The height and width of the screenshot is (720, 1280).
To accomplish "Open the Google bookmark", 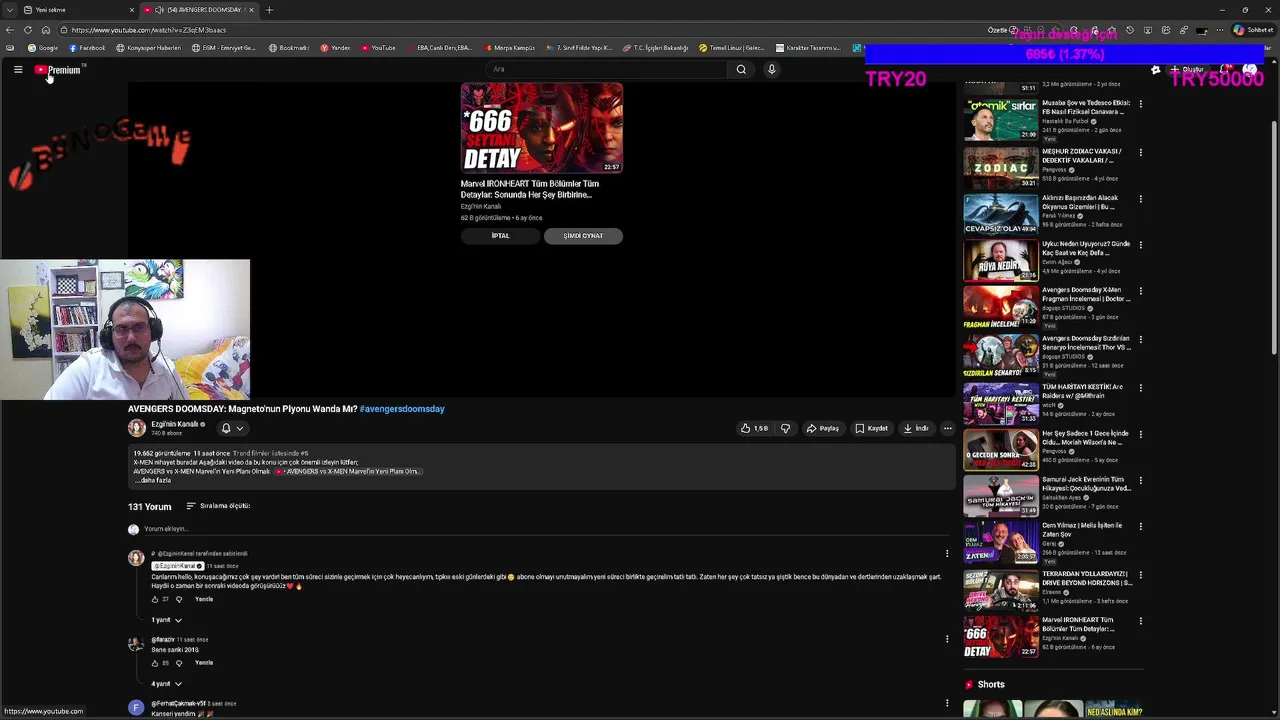I will (43, 48).
